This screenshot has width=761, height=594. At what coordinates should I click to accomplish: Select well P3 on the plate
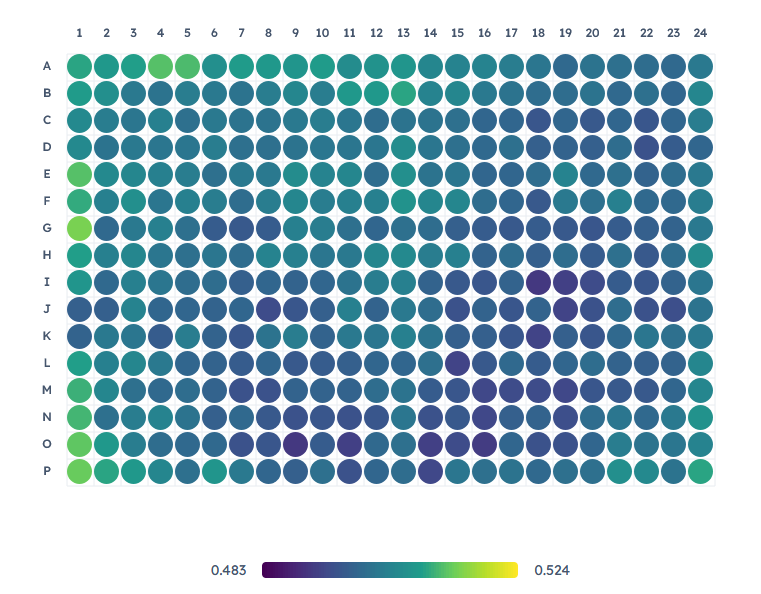(133, 471)
